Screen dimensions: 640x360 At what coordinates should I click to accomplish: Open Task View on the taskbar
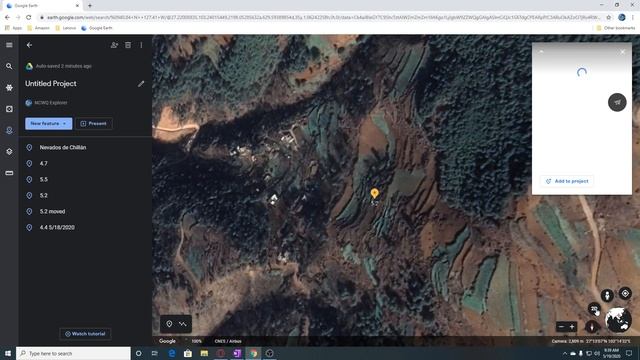pyautogui.click(x=155, y=353)
